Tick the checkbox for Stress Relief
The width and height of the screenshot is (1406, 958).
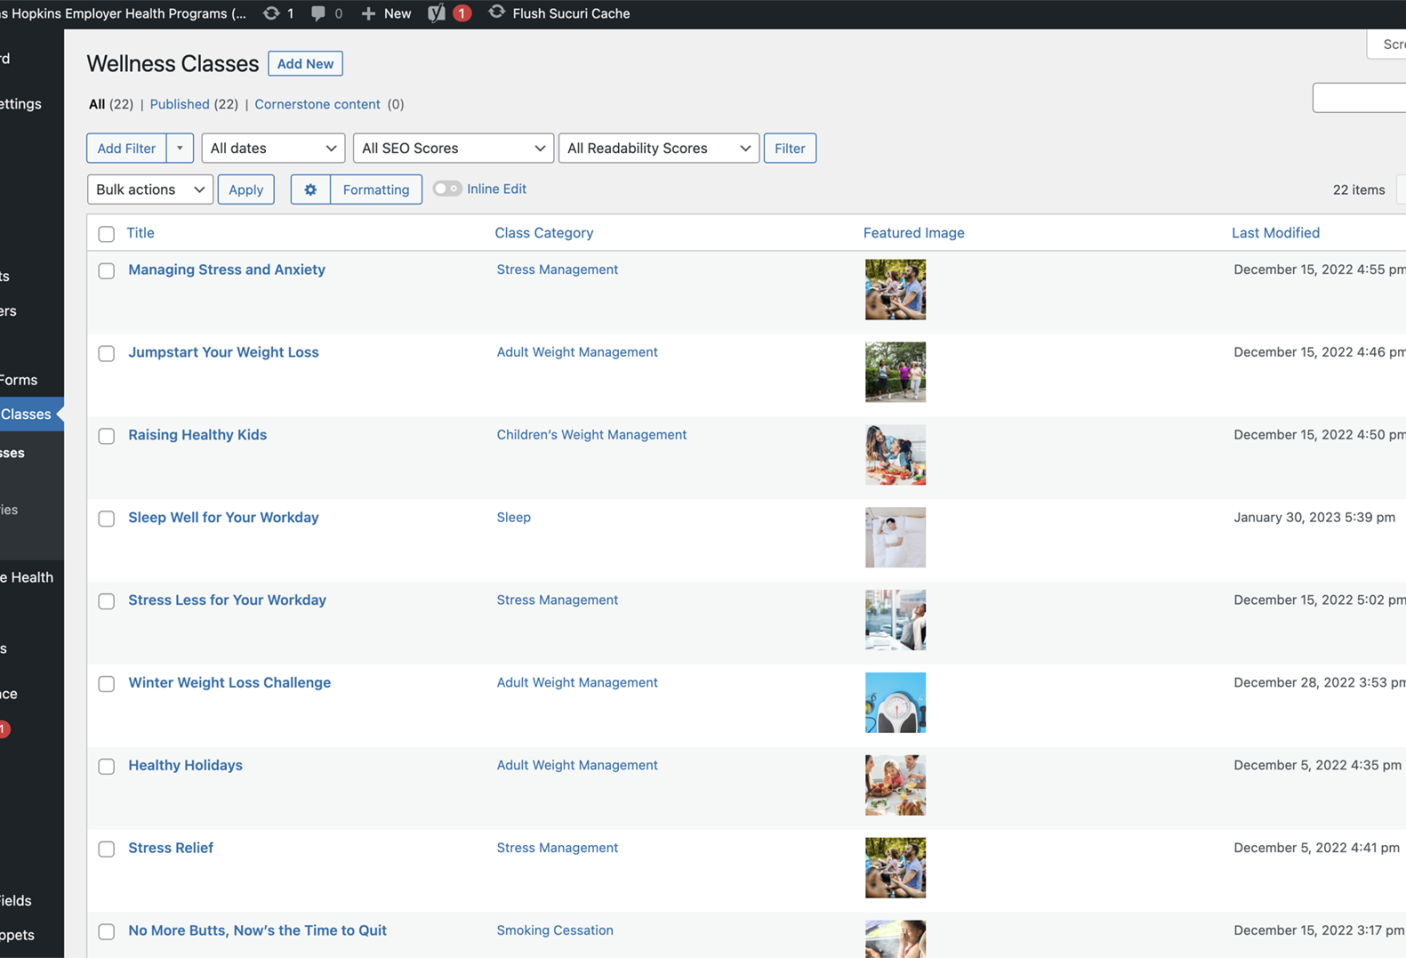point(106,849)
